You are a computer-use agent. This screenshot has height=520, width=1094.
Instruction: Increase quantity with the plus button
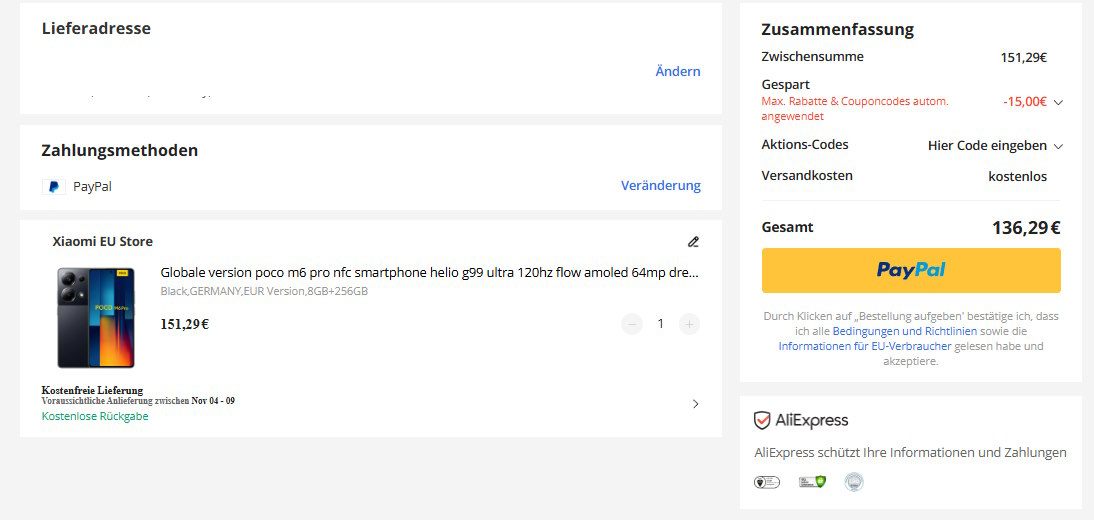689,324
